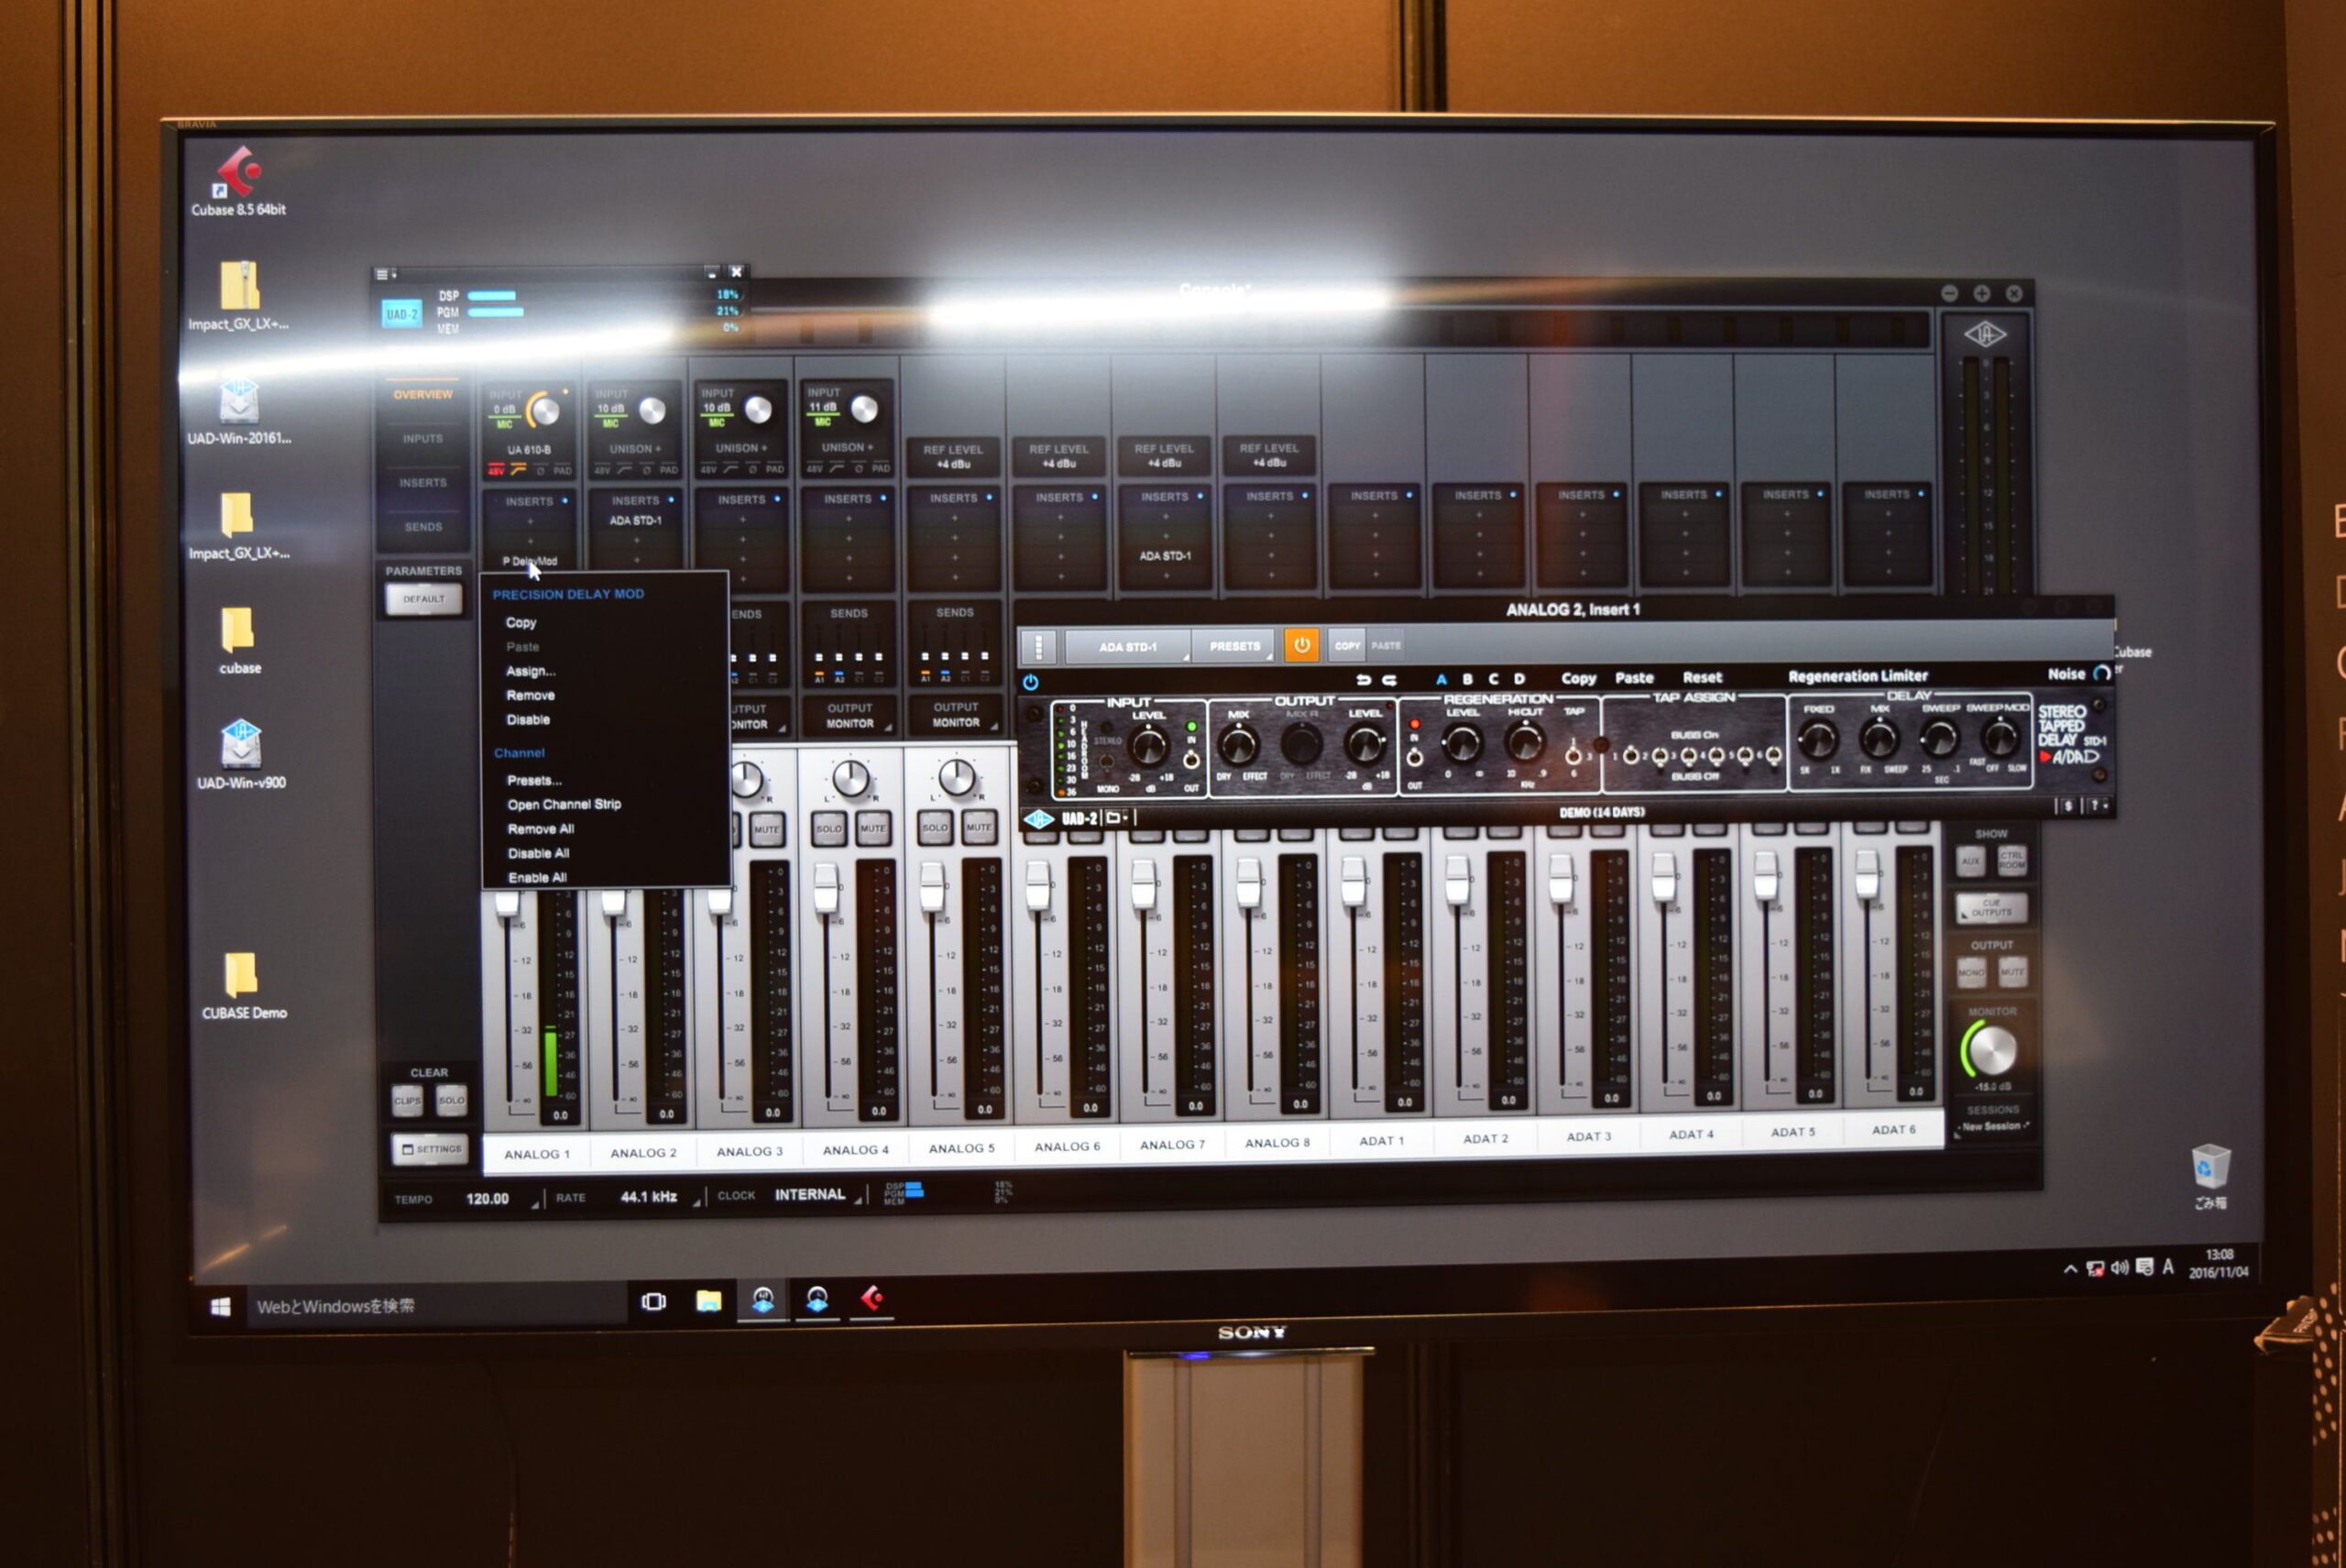The width and height of the screenshot is (2346, 1568).
Task: Click the Undo arrow in the ADA STD-1 plugin toolbar
Action: click(1363, 680)
